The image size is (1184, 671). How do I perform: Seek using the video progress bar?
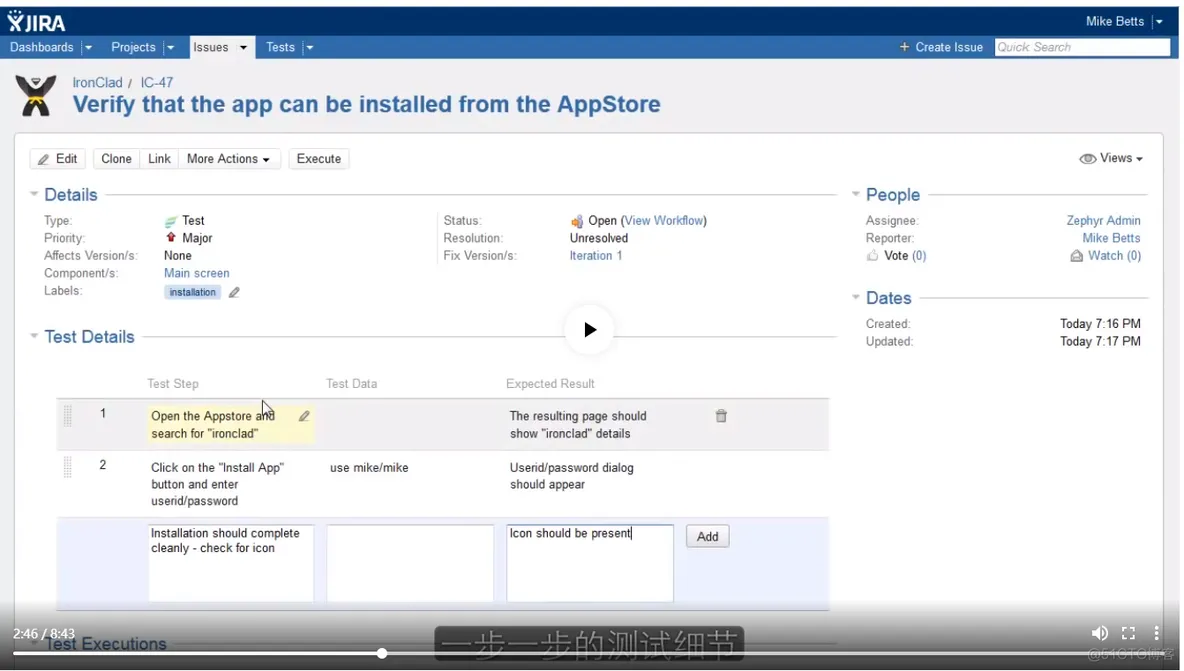click(589, 654)
